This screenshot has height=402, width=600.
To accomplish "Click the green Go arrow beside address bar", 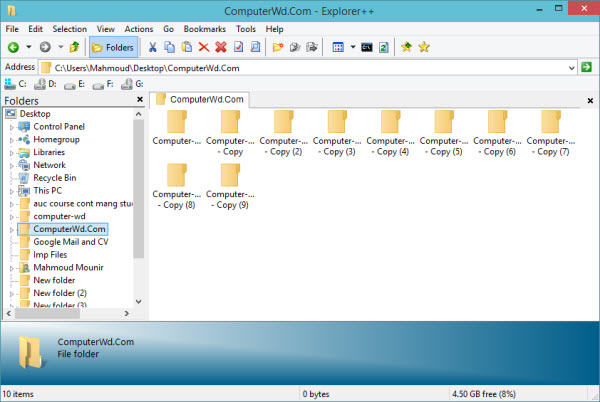I will [x=586, y=67].
